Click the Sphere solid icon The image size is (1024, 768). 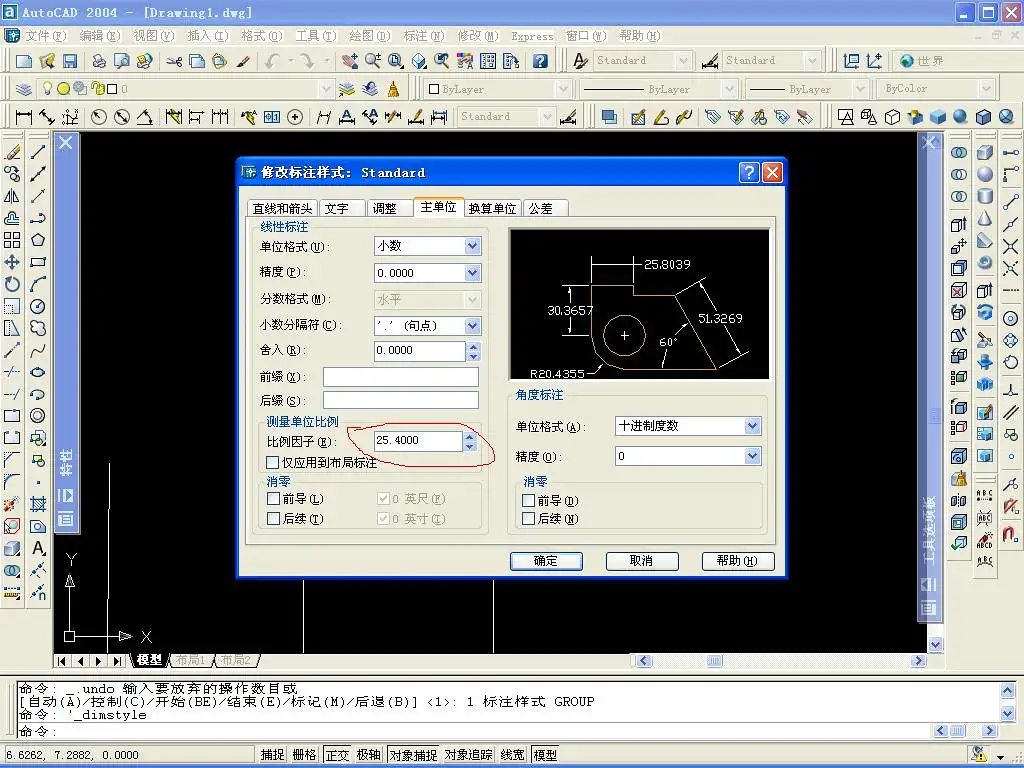(x=985, y=174)
